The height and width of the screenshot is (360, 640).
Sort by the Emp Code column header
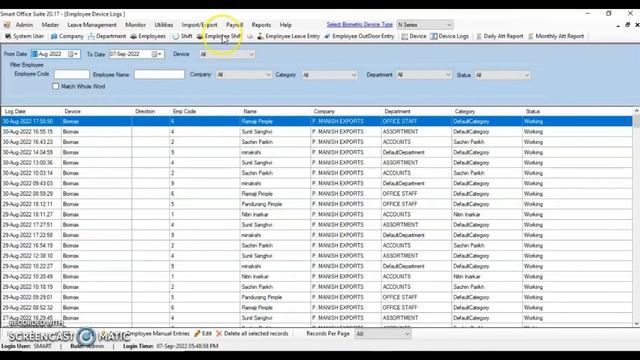205,111
